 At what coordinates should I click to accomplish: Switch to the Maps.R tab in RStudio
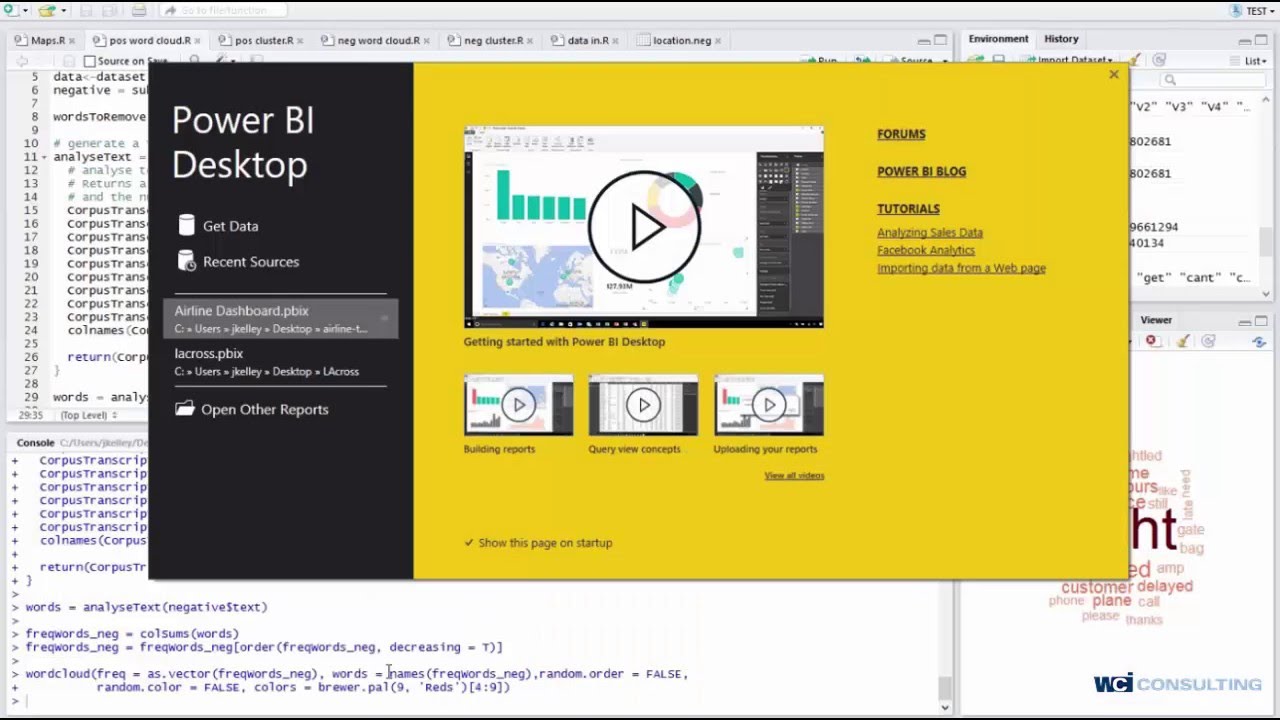(46, 41)
